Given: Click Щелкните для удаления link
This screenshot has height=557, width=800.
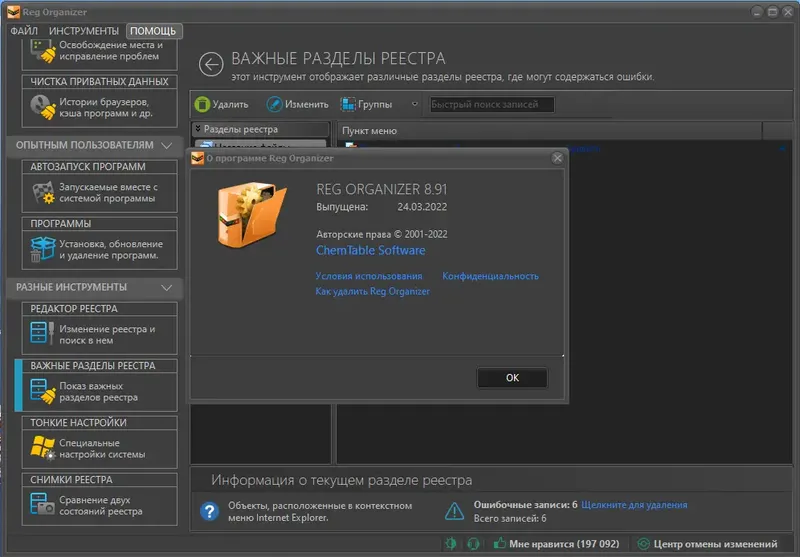Looking at the screenshot, I should pos(634,504).
